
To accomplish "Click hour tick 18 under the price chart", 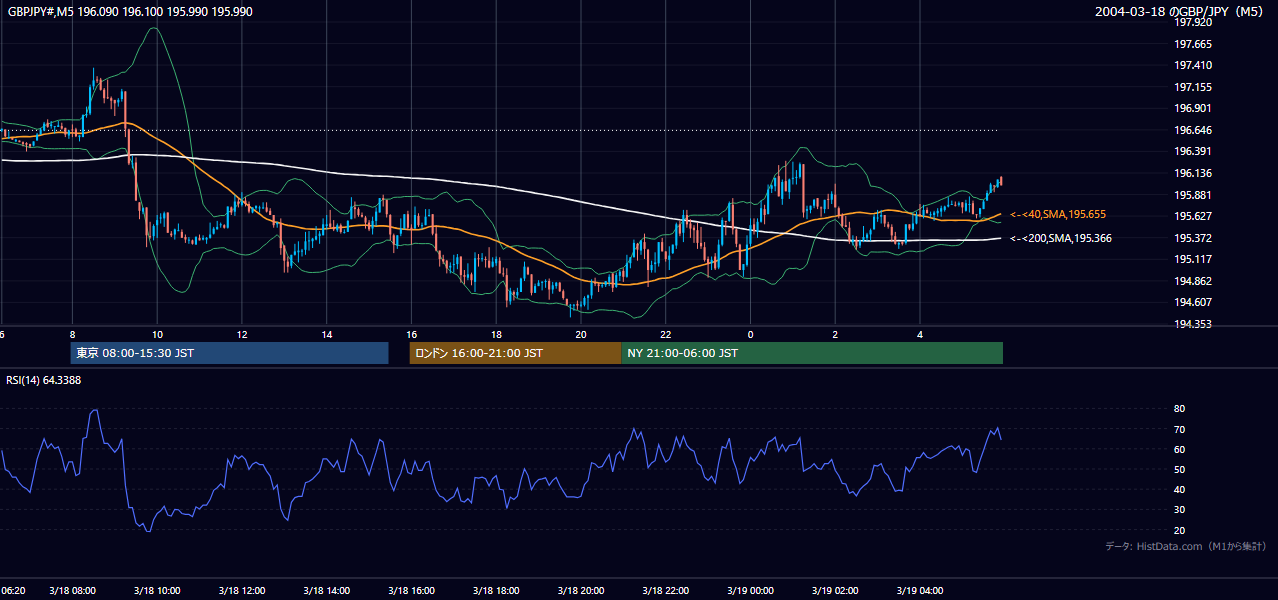I will coord(497,334).
